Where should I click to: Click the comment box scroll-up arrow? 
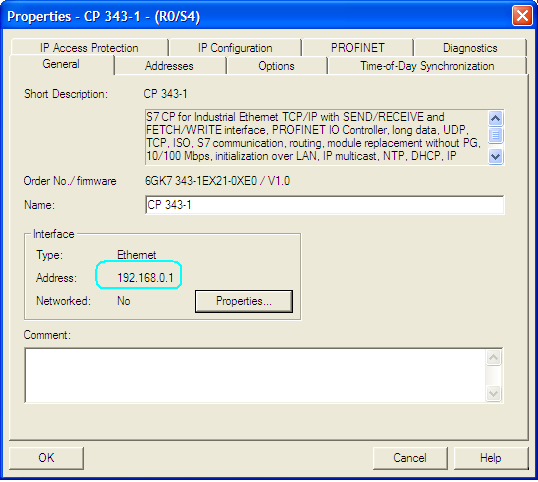coord(493,358)
